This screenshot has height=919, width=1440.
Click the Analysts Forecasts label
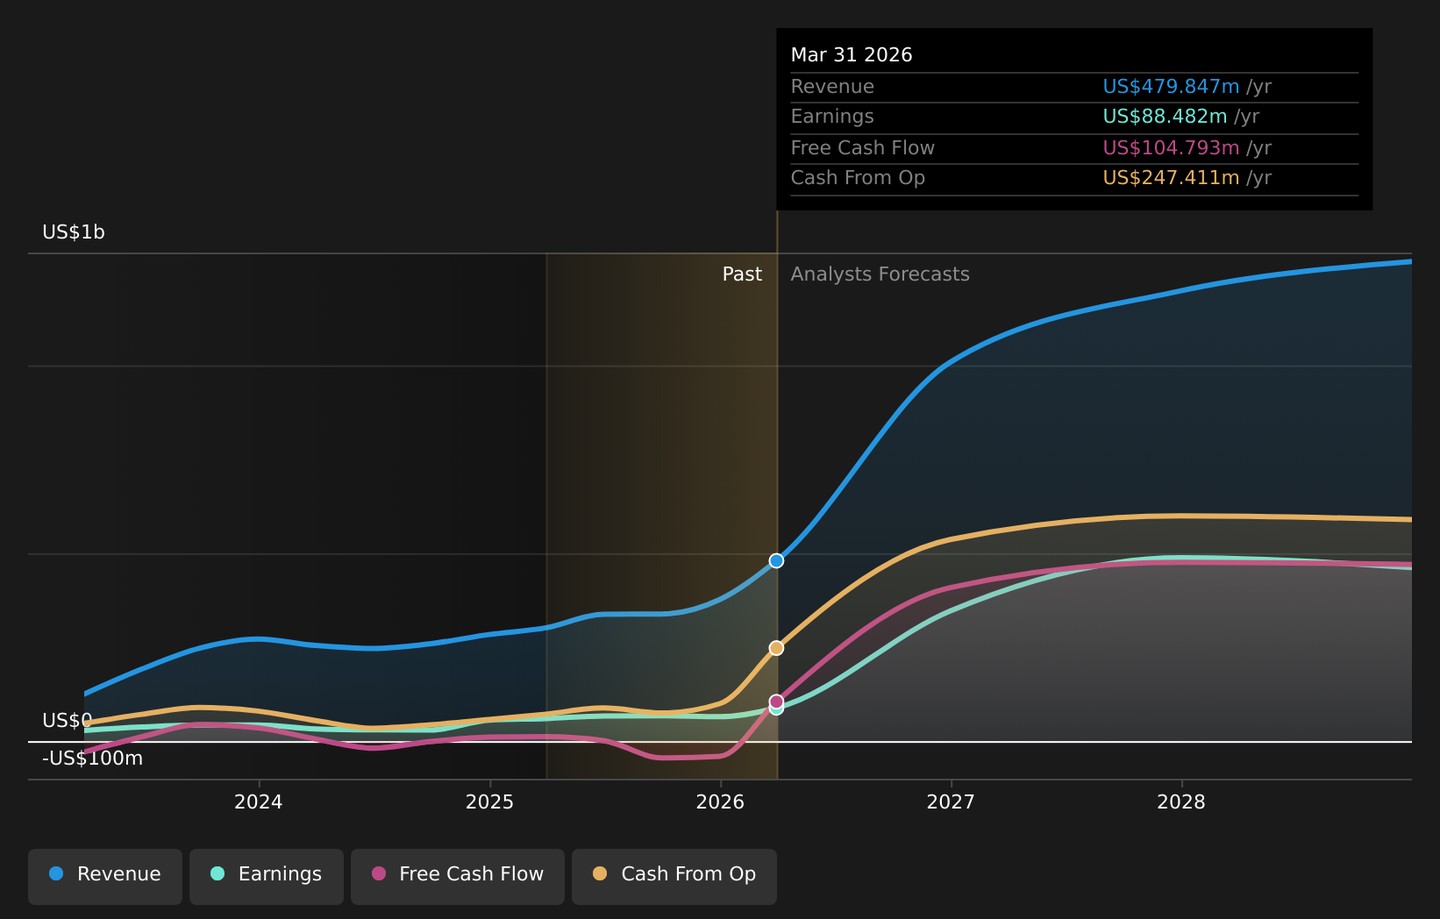(880, 274)
